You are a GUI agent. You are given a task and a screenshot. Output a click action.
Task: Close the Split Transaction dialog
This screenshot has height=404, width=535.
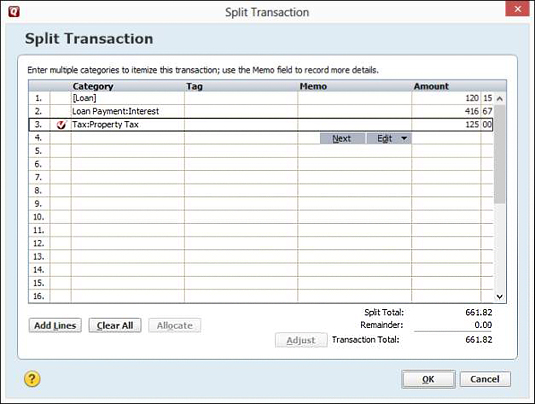(x=517, y=9)
